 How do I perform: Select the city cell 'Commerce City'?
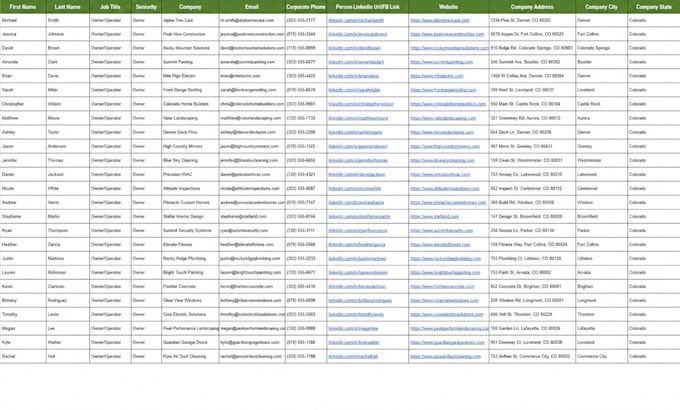601,357
